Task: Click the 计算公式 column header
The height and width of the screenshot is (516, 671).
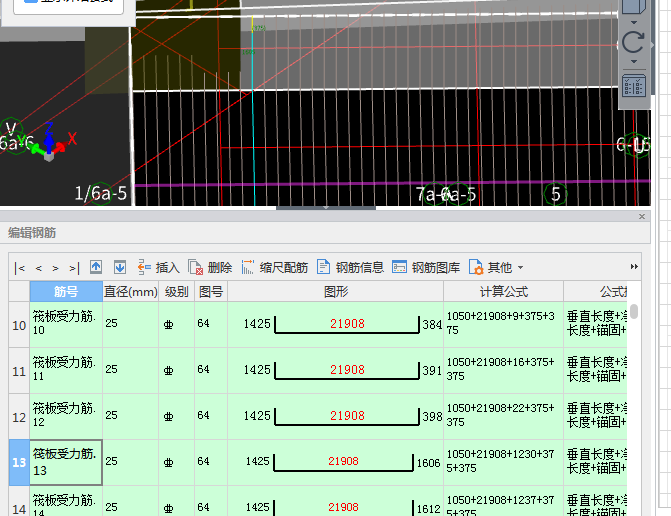Action: (503, 291)
